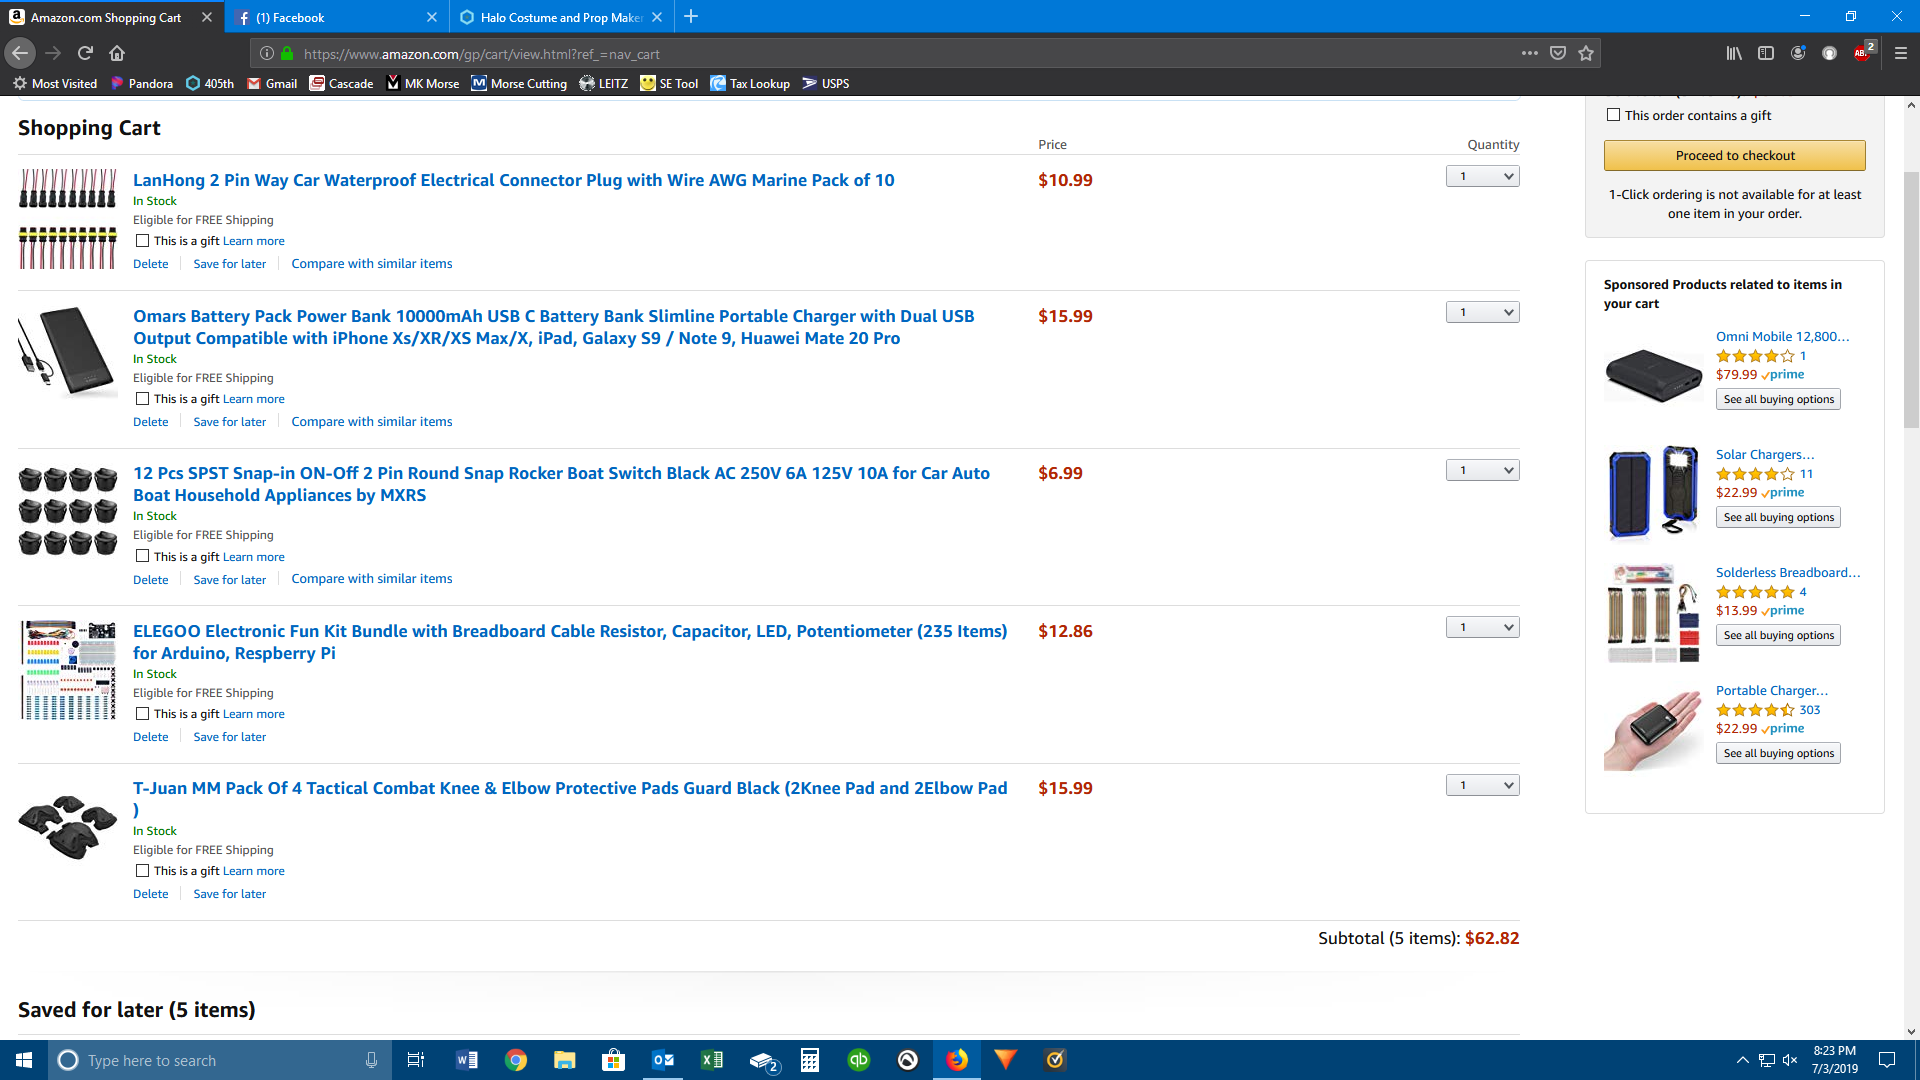Save page to Pocket icon
Image resolution: width=1920 pixels, height=1080 pixels.
1558,53
